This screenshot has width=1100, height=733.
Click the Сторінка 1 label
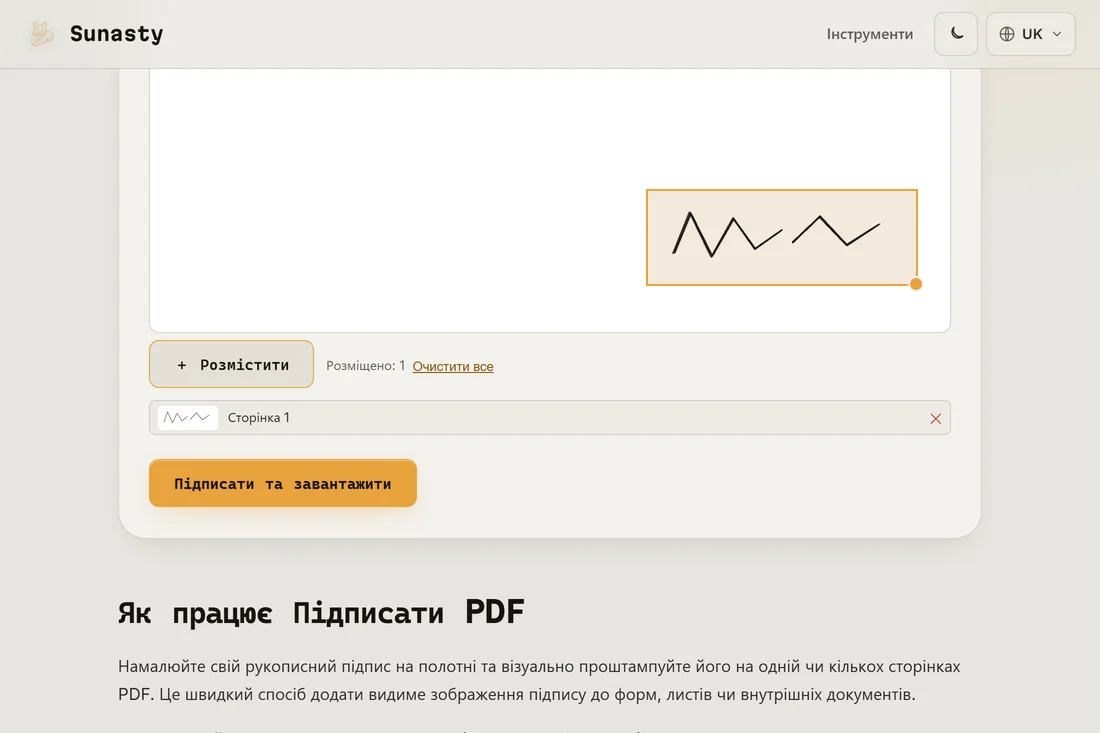(x=258, y=417)
